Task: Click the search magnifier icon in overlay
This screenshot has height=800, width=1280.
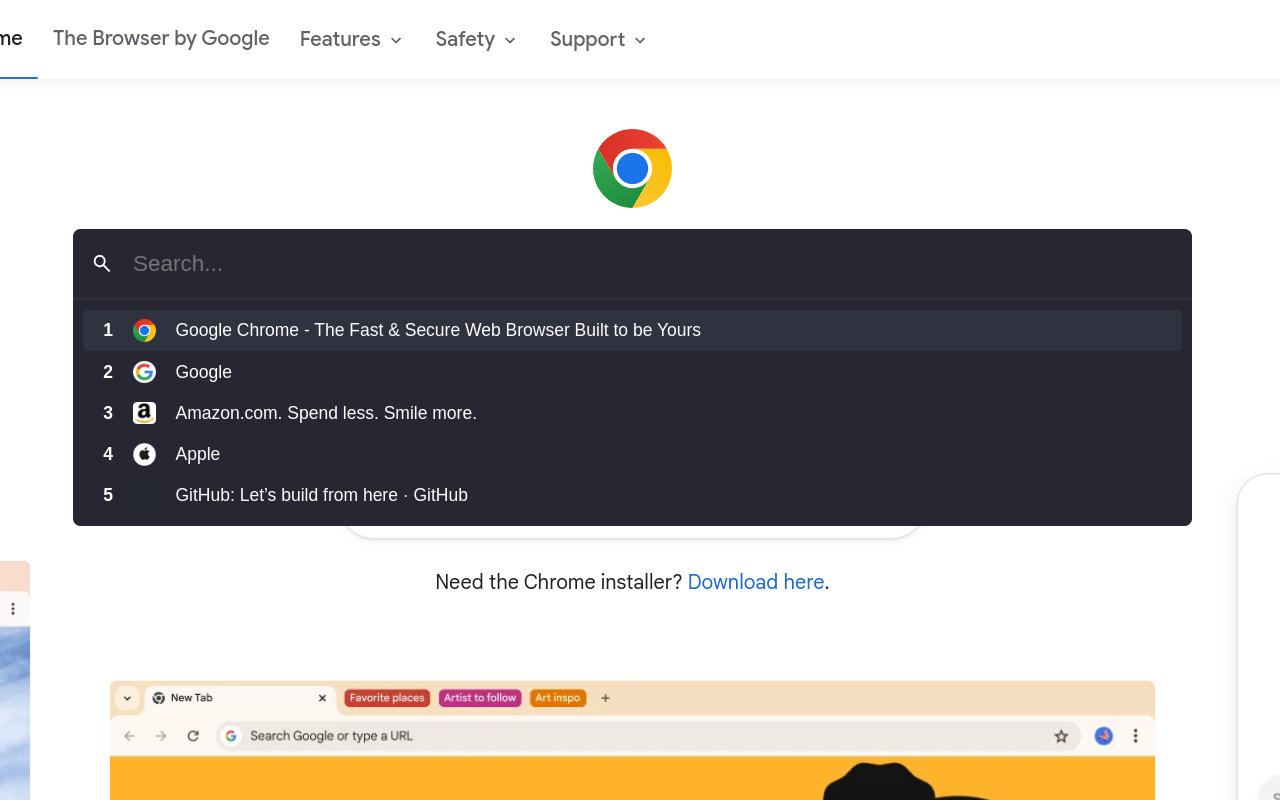Action: [102, 264]
